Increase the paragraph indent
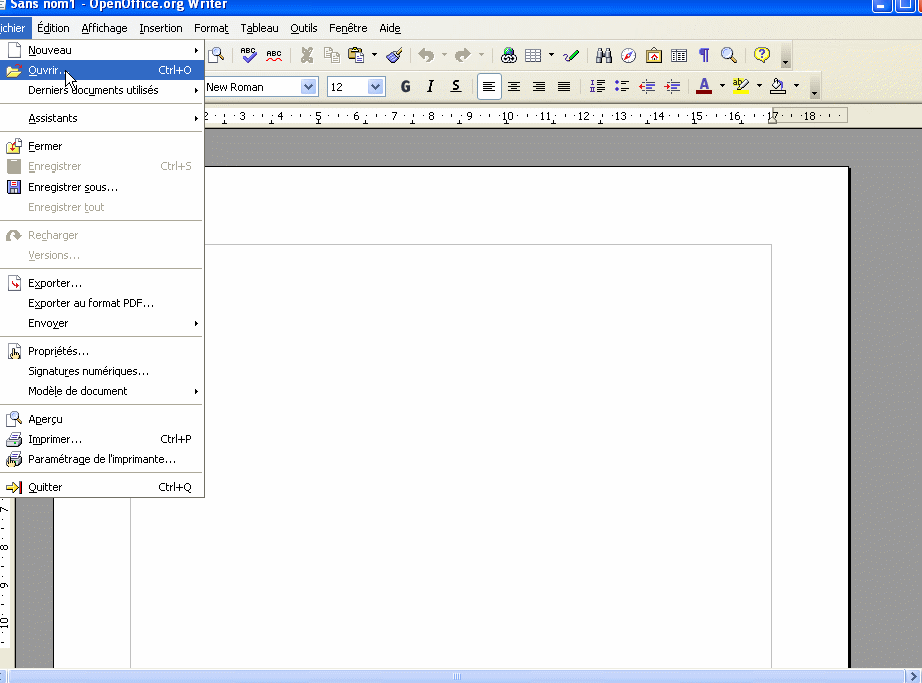The height and width of the screenshot is (683, 922). point(672,87)
